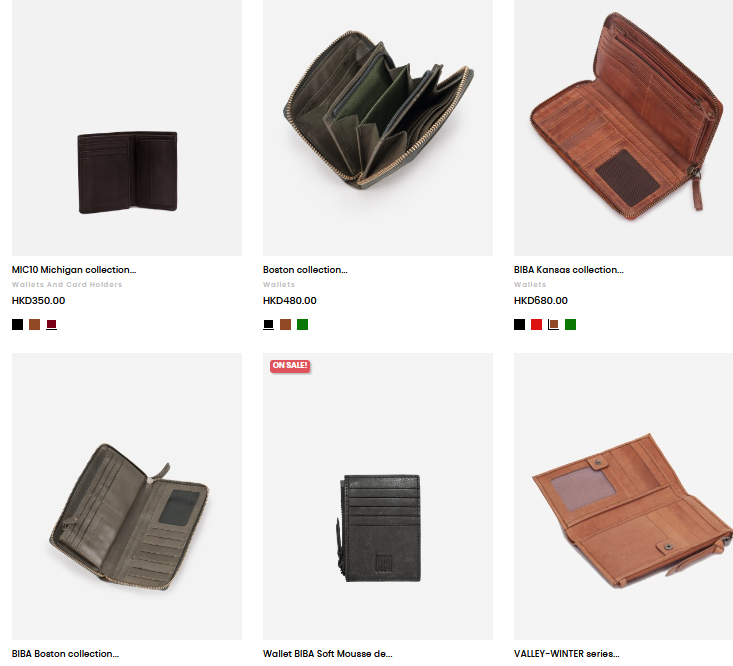The height and width of the screenshot is (666, 733).
Task: Open Wallets And Card Holders category link
Action: pos(67,284)
